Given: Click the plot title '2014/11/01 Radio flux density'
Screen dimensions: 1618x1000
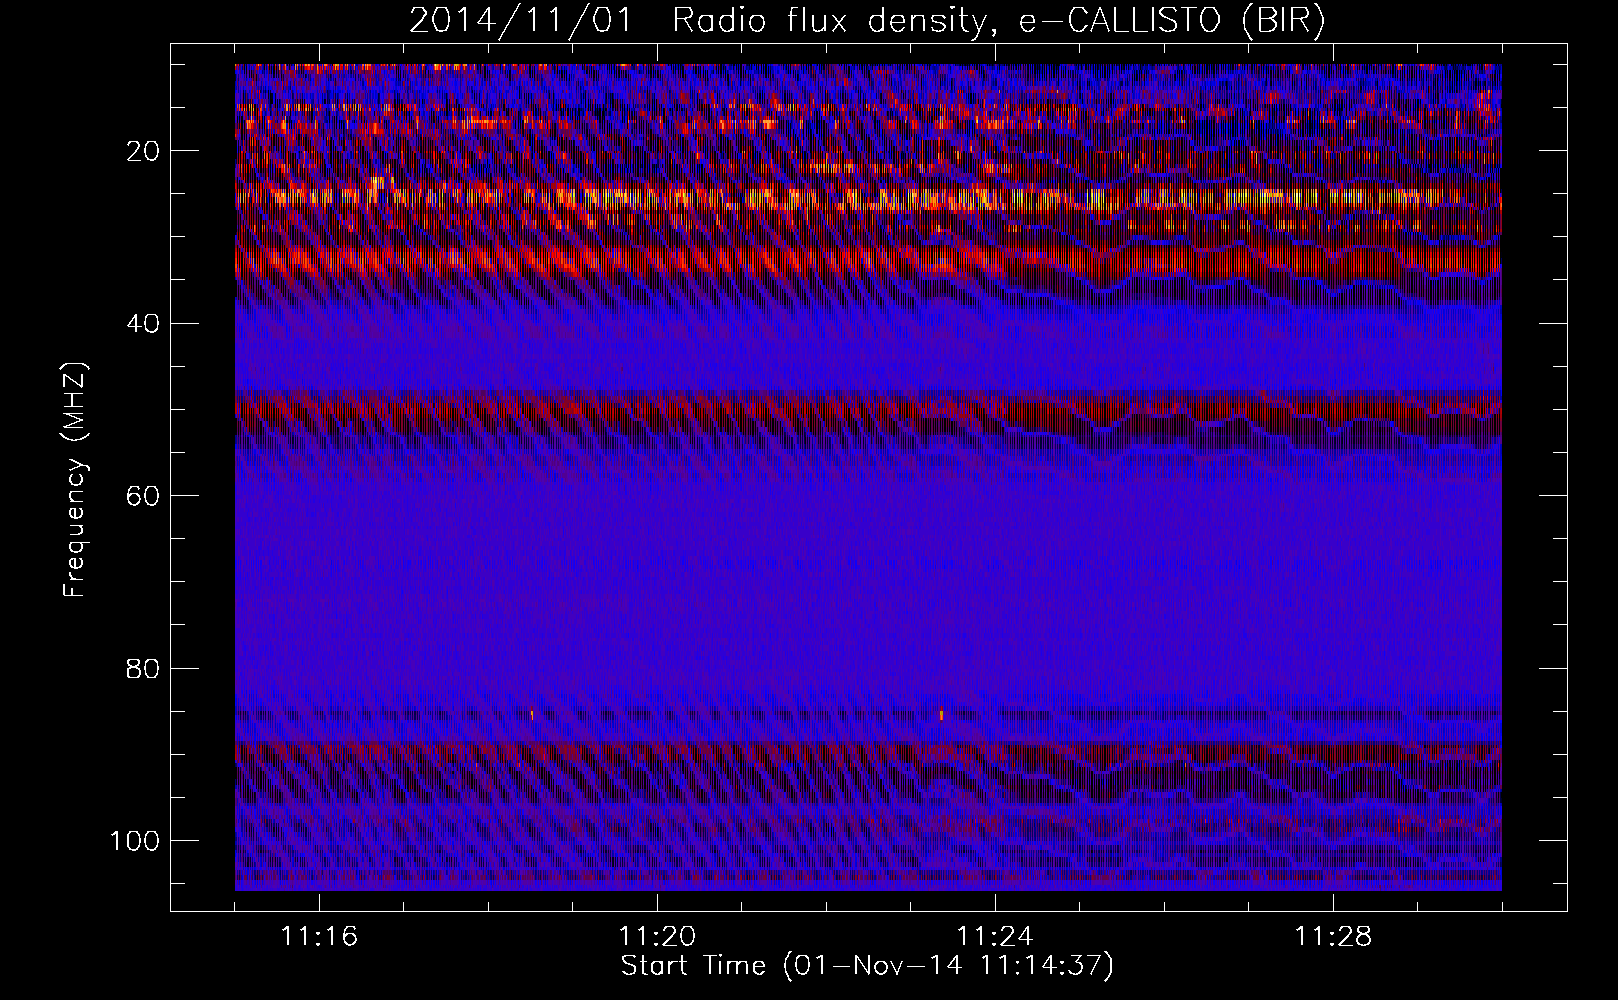Looking at the screenshot, I should (866, 20).
